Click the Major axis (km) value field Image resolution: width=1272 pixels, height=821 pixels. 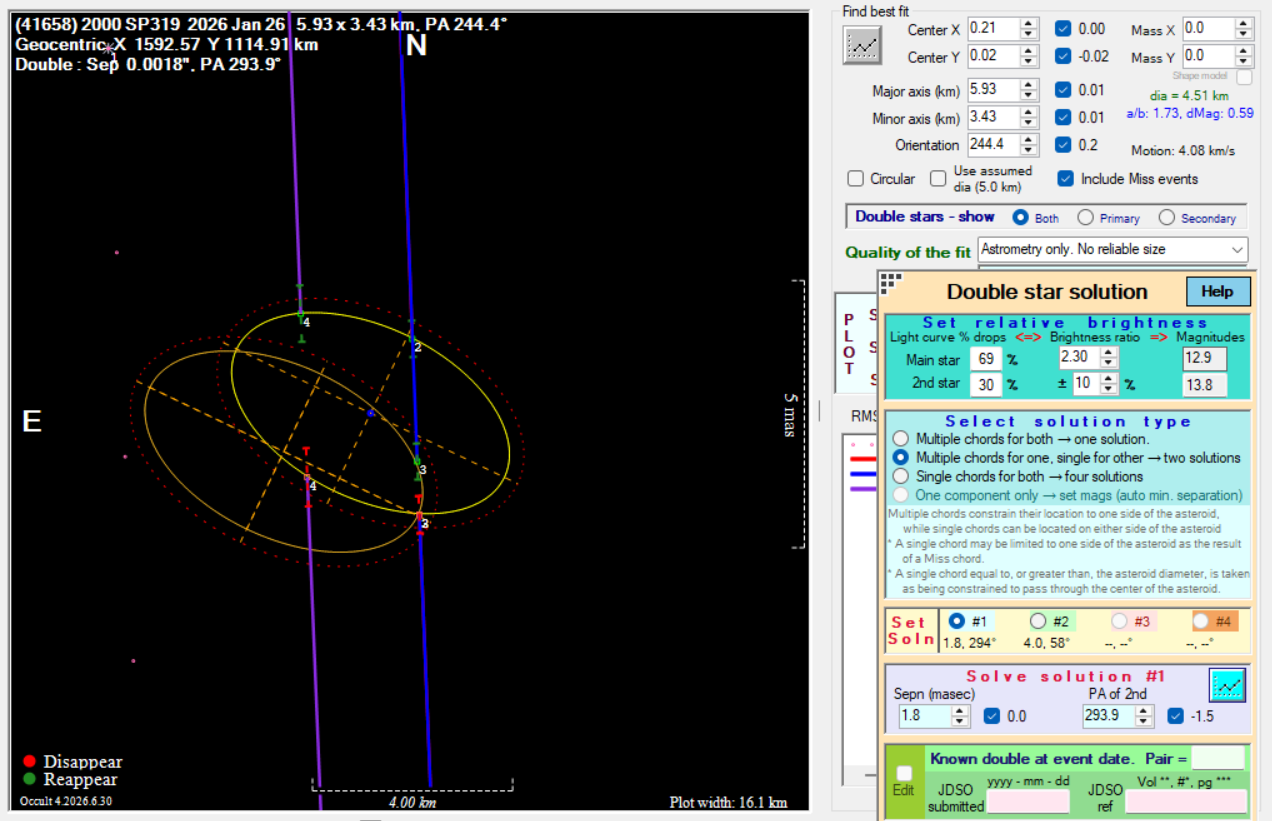point(994,90)
